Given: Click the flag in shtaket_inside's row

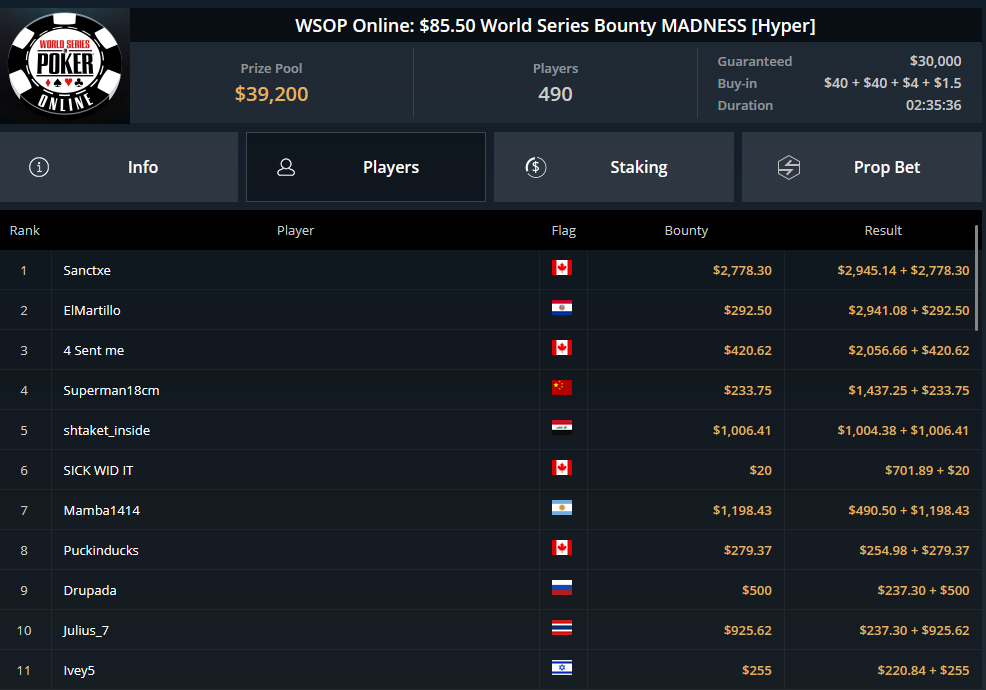Looking at the screenshot, I should pos(562,428).
